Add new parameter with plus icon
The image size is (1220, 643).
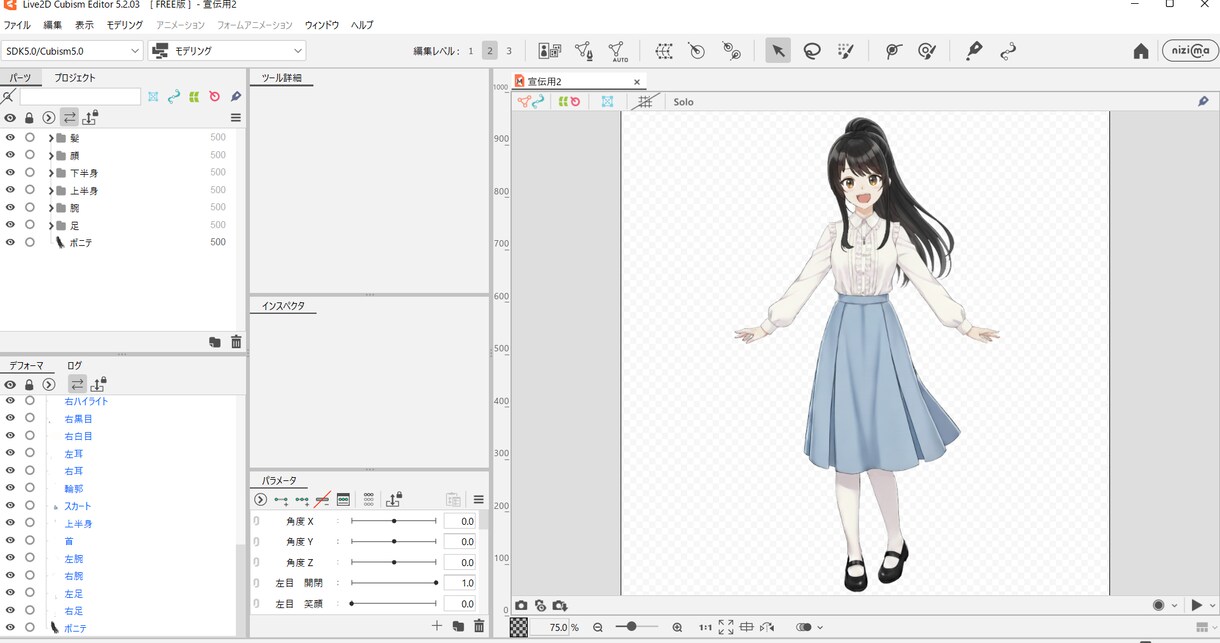tap(437, 626)
